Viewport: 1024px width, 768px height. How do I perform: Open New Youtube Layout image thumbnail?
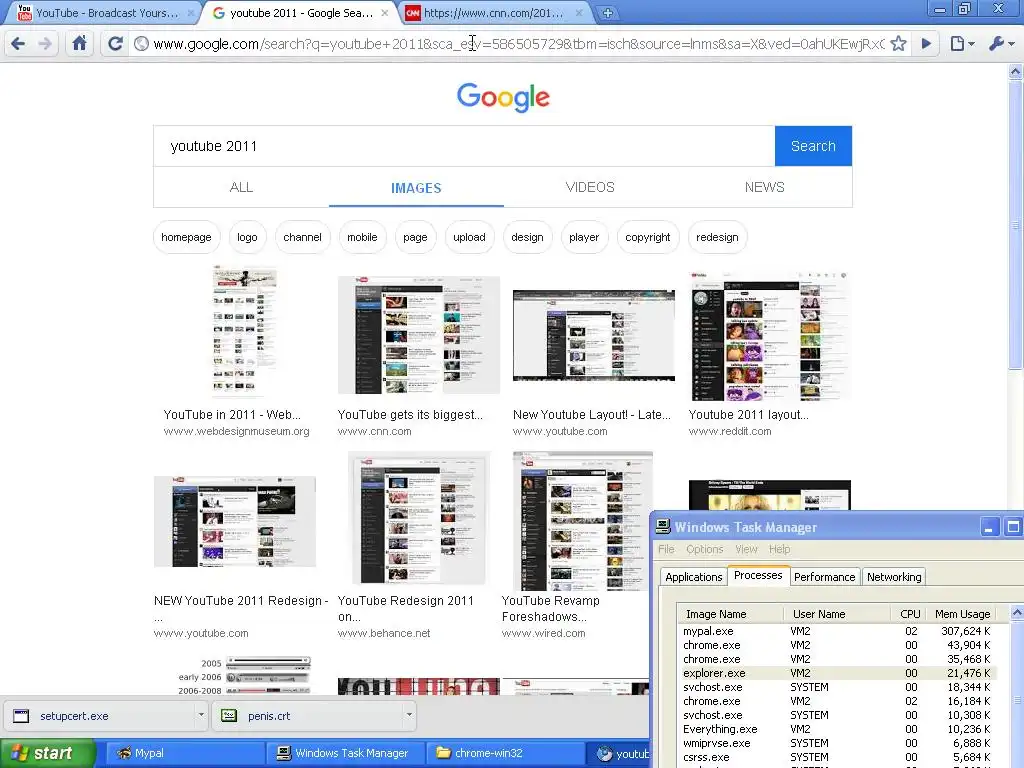point(594,335)
